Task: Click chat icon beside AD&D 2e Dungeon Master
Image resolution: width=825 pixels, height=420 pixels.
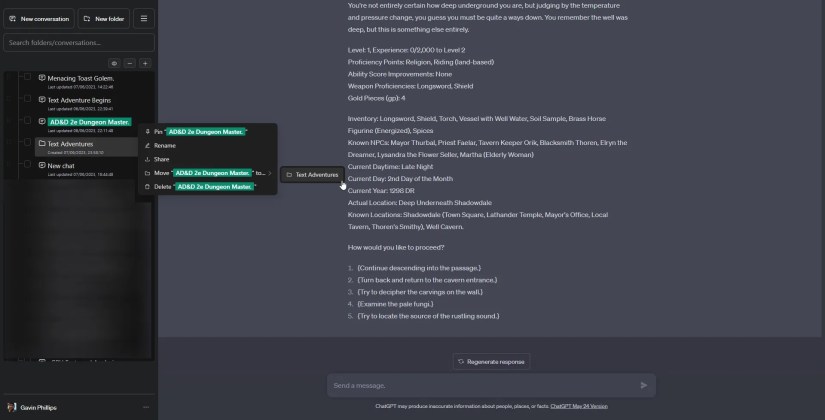Action: click(x=42, y=122)
